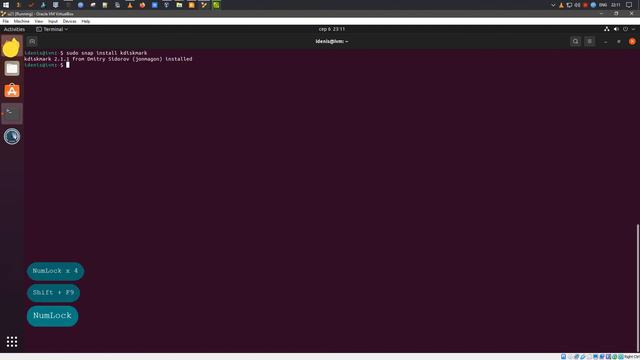Open the VirtualBox Help menu

[x=86, y=21]
